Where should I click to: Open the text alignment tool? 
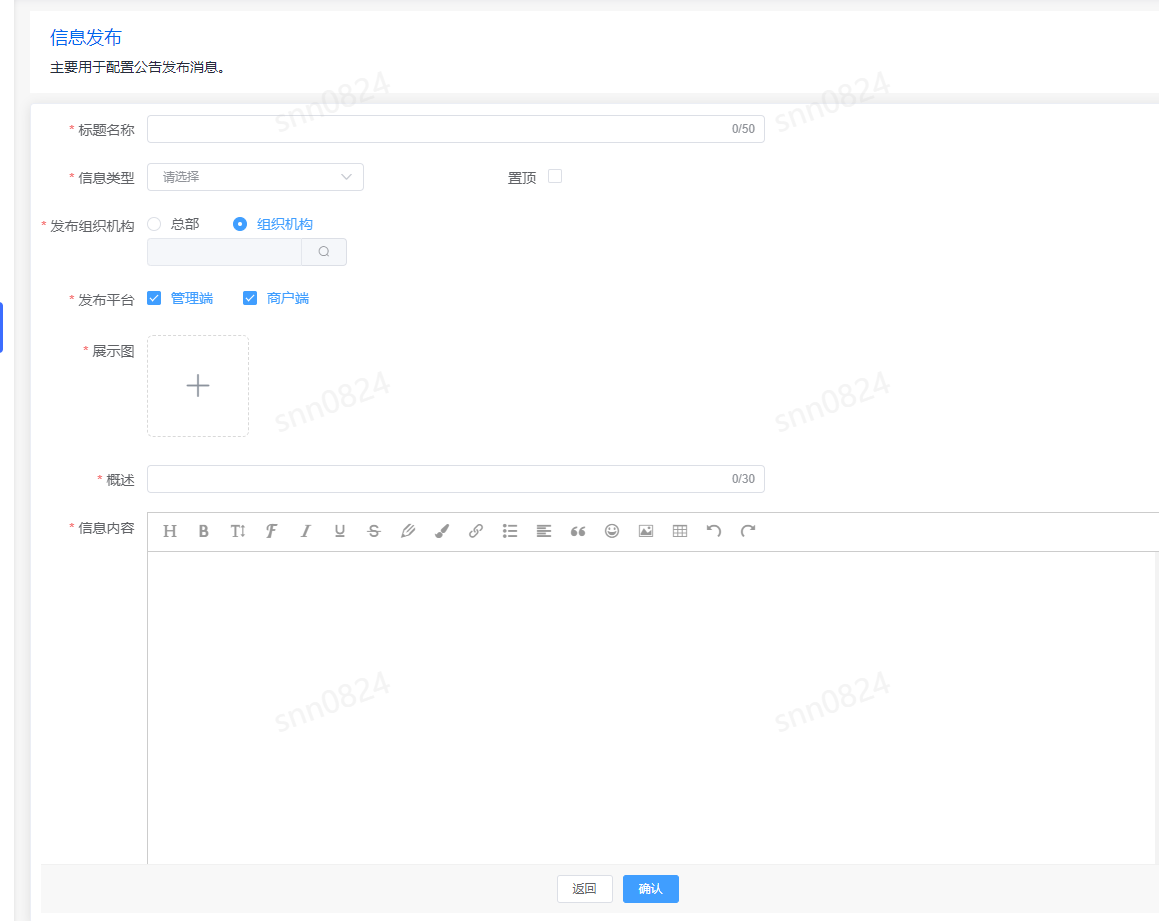click(x=544, y=531)
